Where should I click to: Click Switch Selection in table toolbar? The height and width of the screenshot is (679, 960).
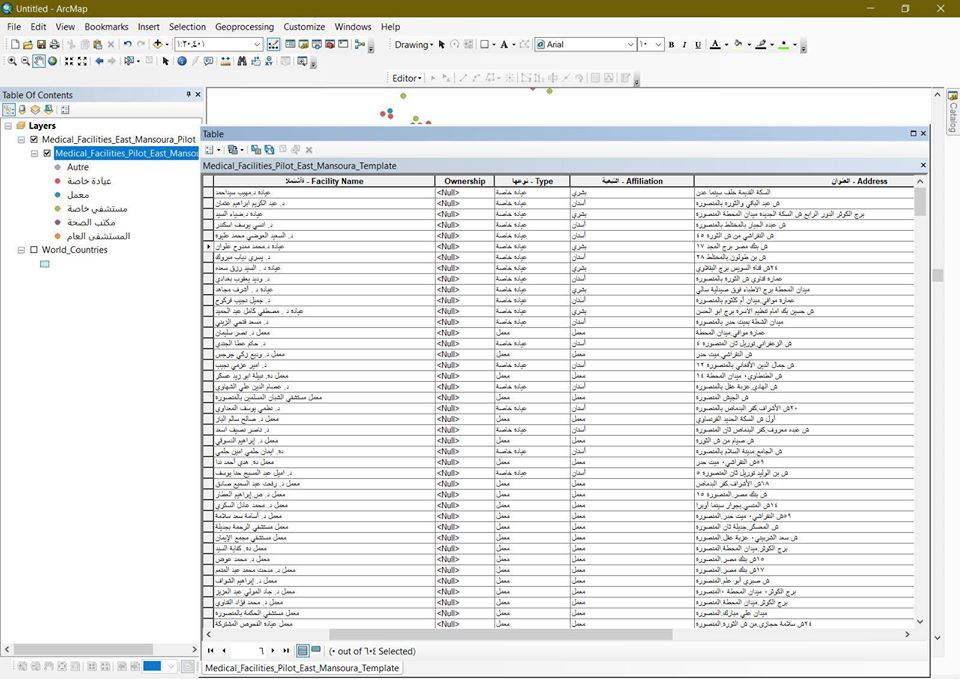pyautogui.click(x=269, y=149)
